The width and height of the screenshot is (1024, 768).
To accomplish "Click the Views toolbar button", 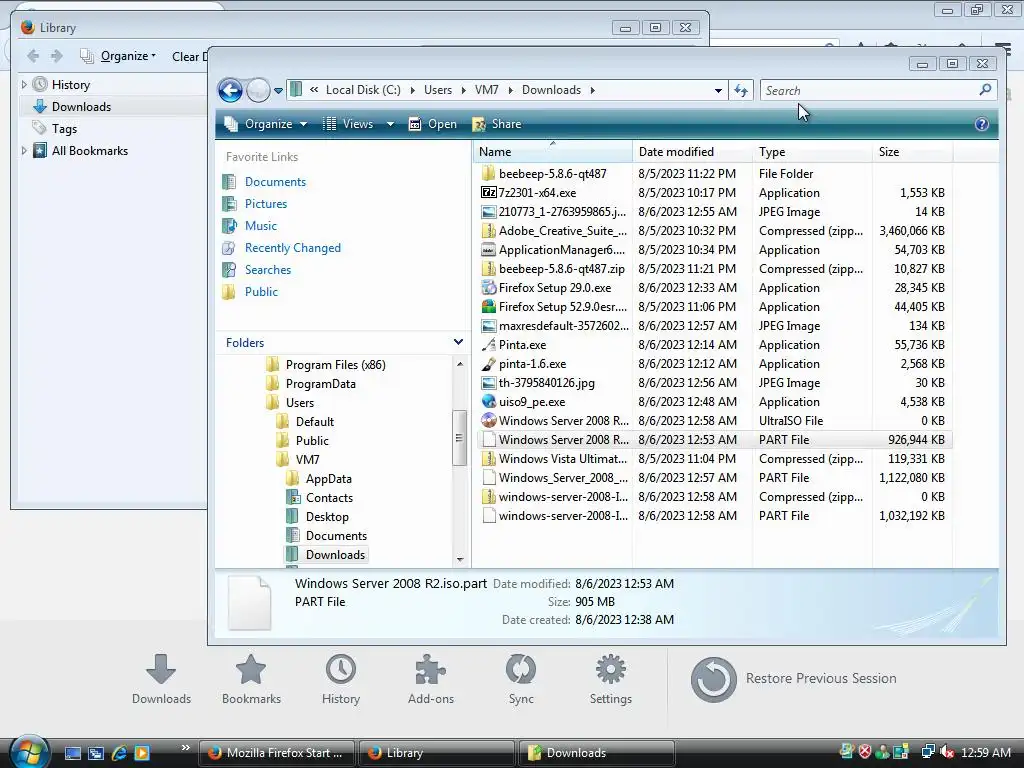I will (x=349, y=124).
